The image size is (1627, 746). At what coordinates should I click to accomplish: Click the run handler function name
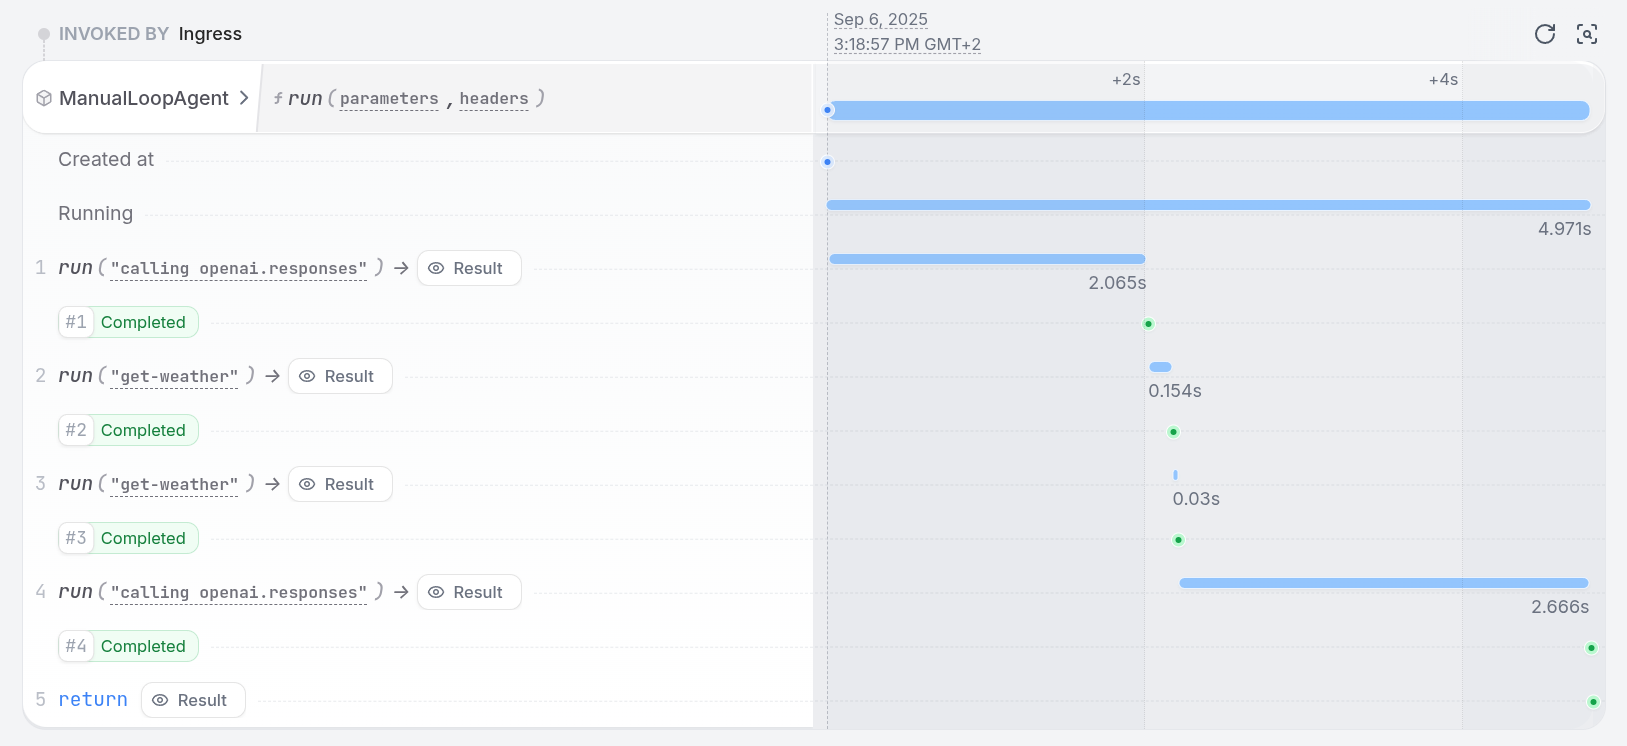point(305,98)
